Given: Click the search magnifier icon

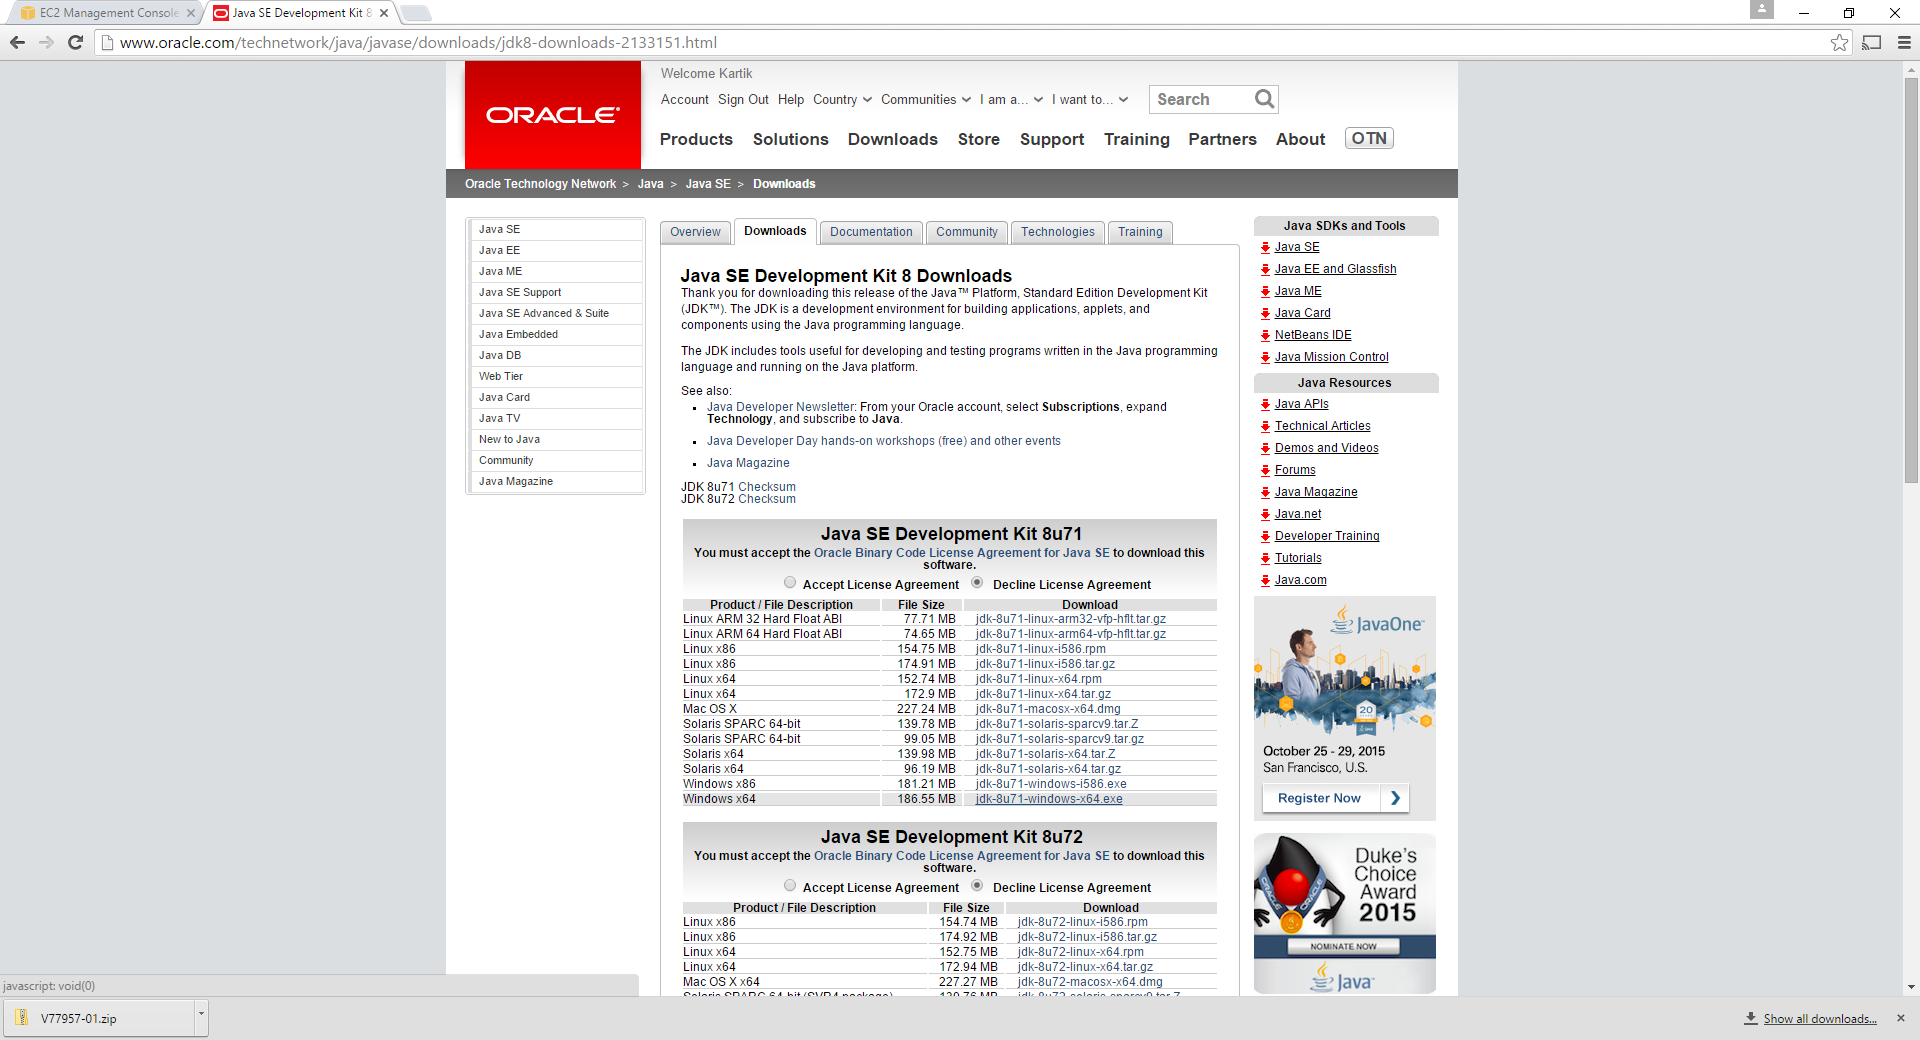Looking at the screenshot, I should coord(1264,99).
